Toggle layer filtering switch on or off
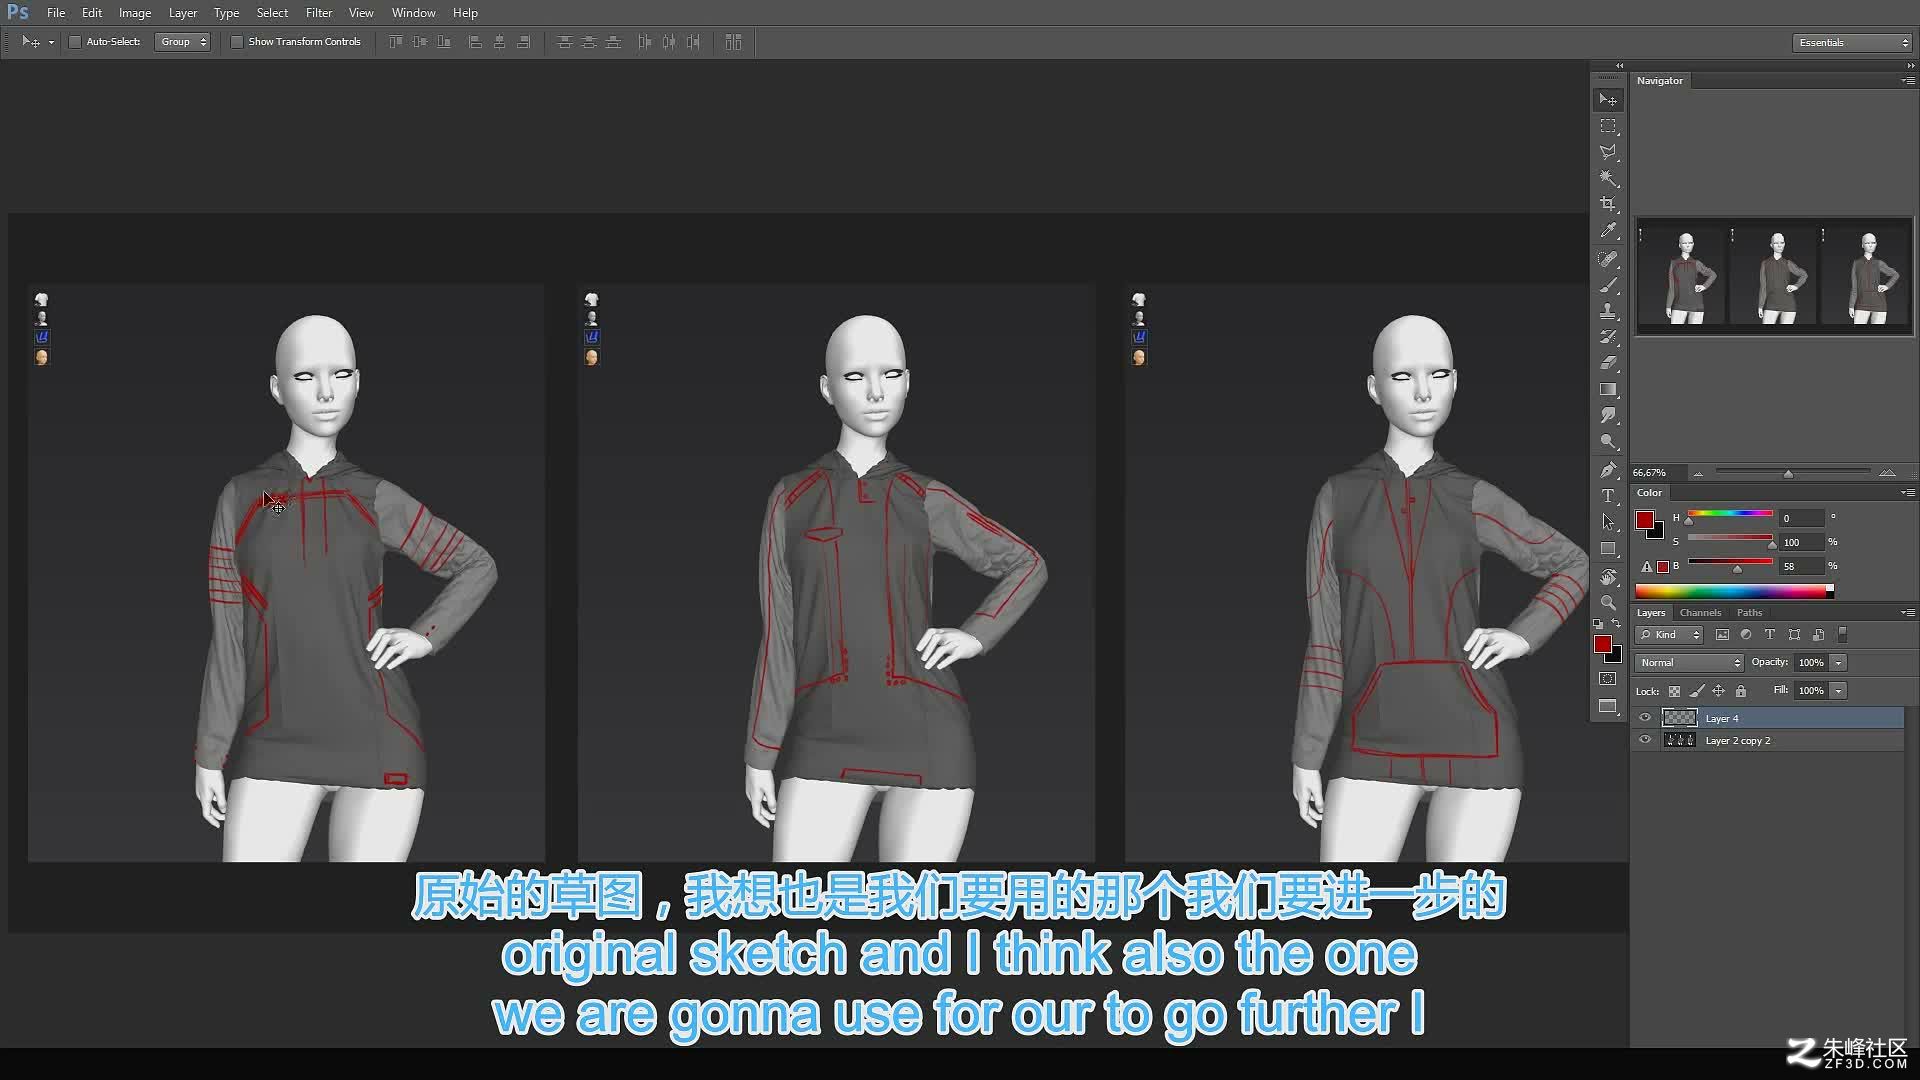Viewport: 1920px width, 1080px height. (1843, 635)
